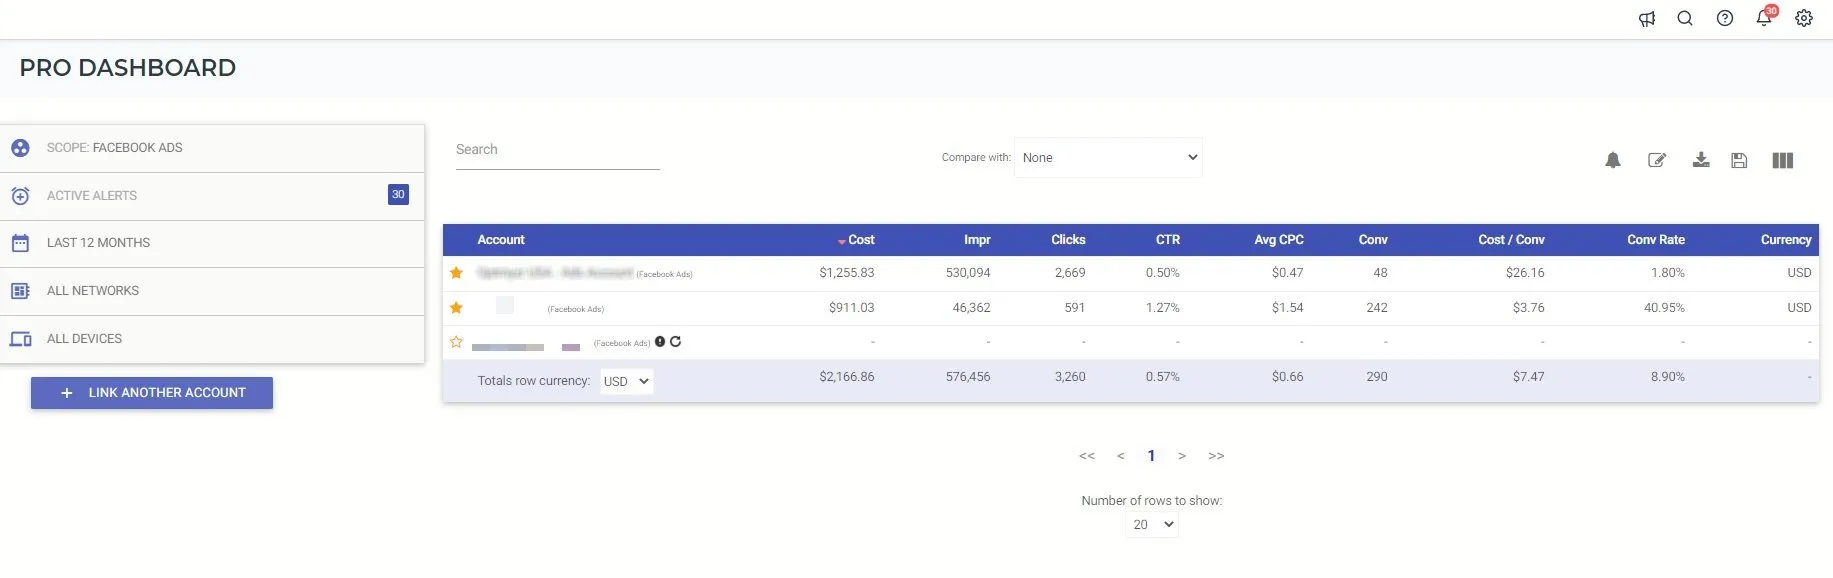This screenshot has height=578, width=1833.
Task: Click into the Search field
Action: (x=557, y=150)
